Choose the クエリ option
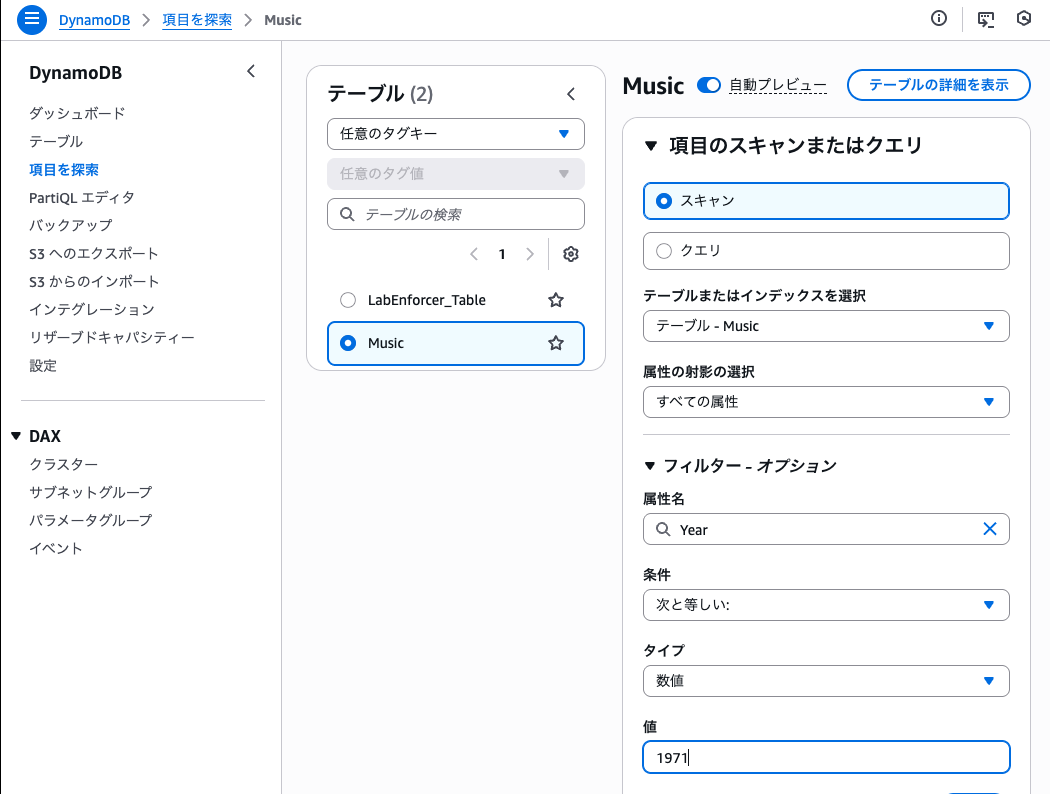This screenshot has height=794, width=1050. click(826, 251)
